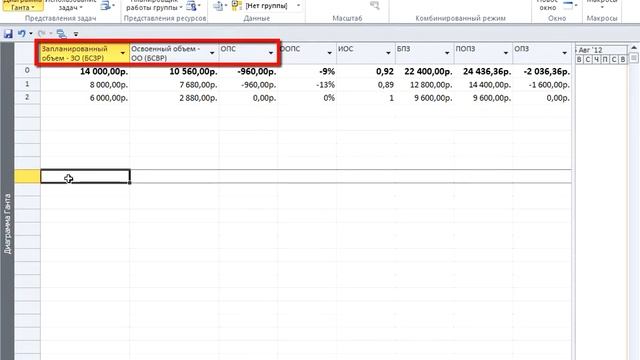Click the Новое окно button
The height and width of the screenshot is (360, 640).
pos(547,5)
